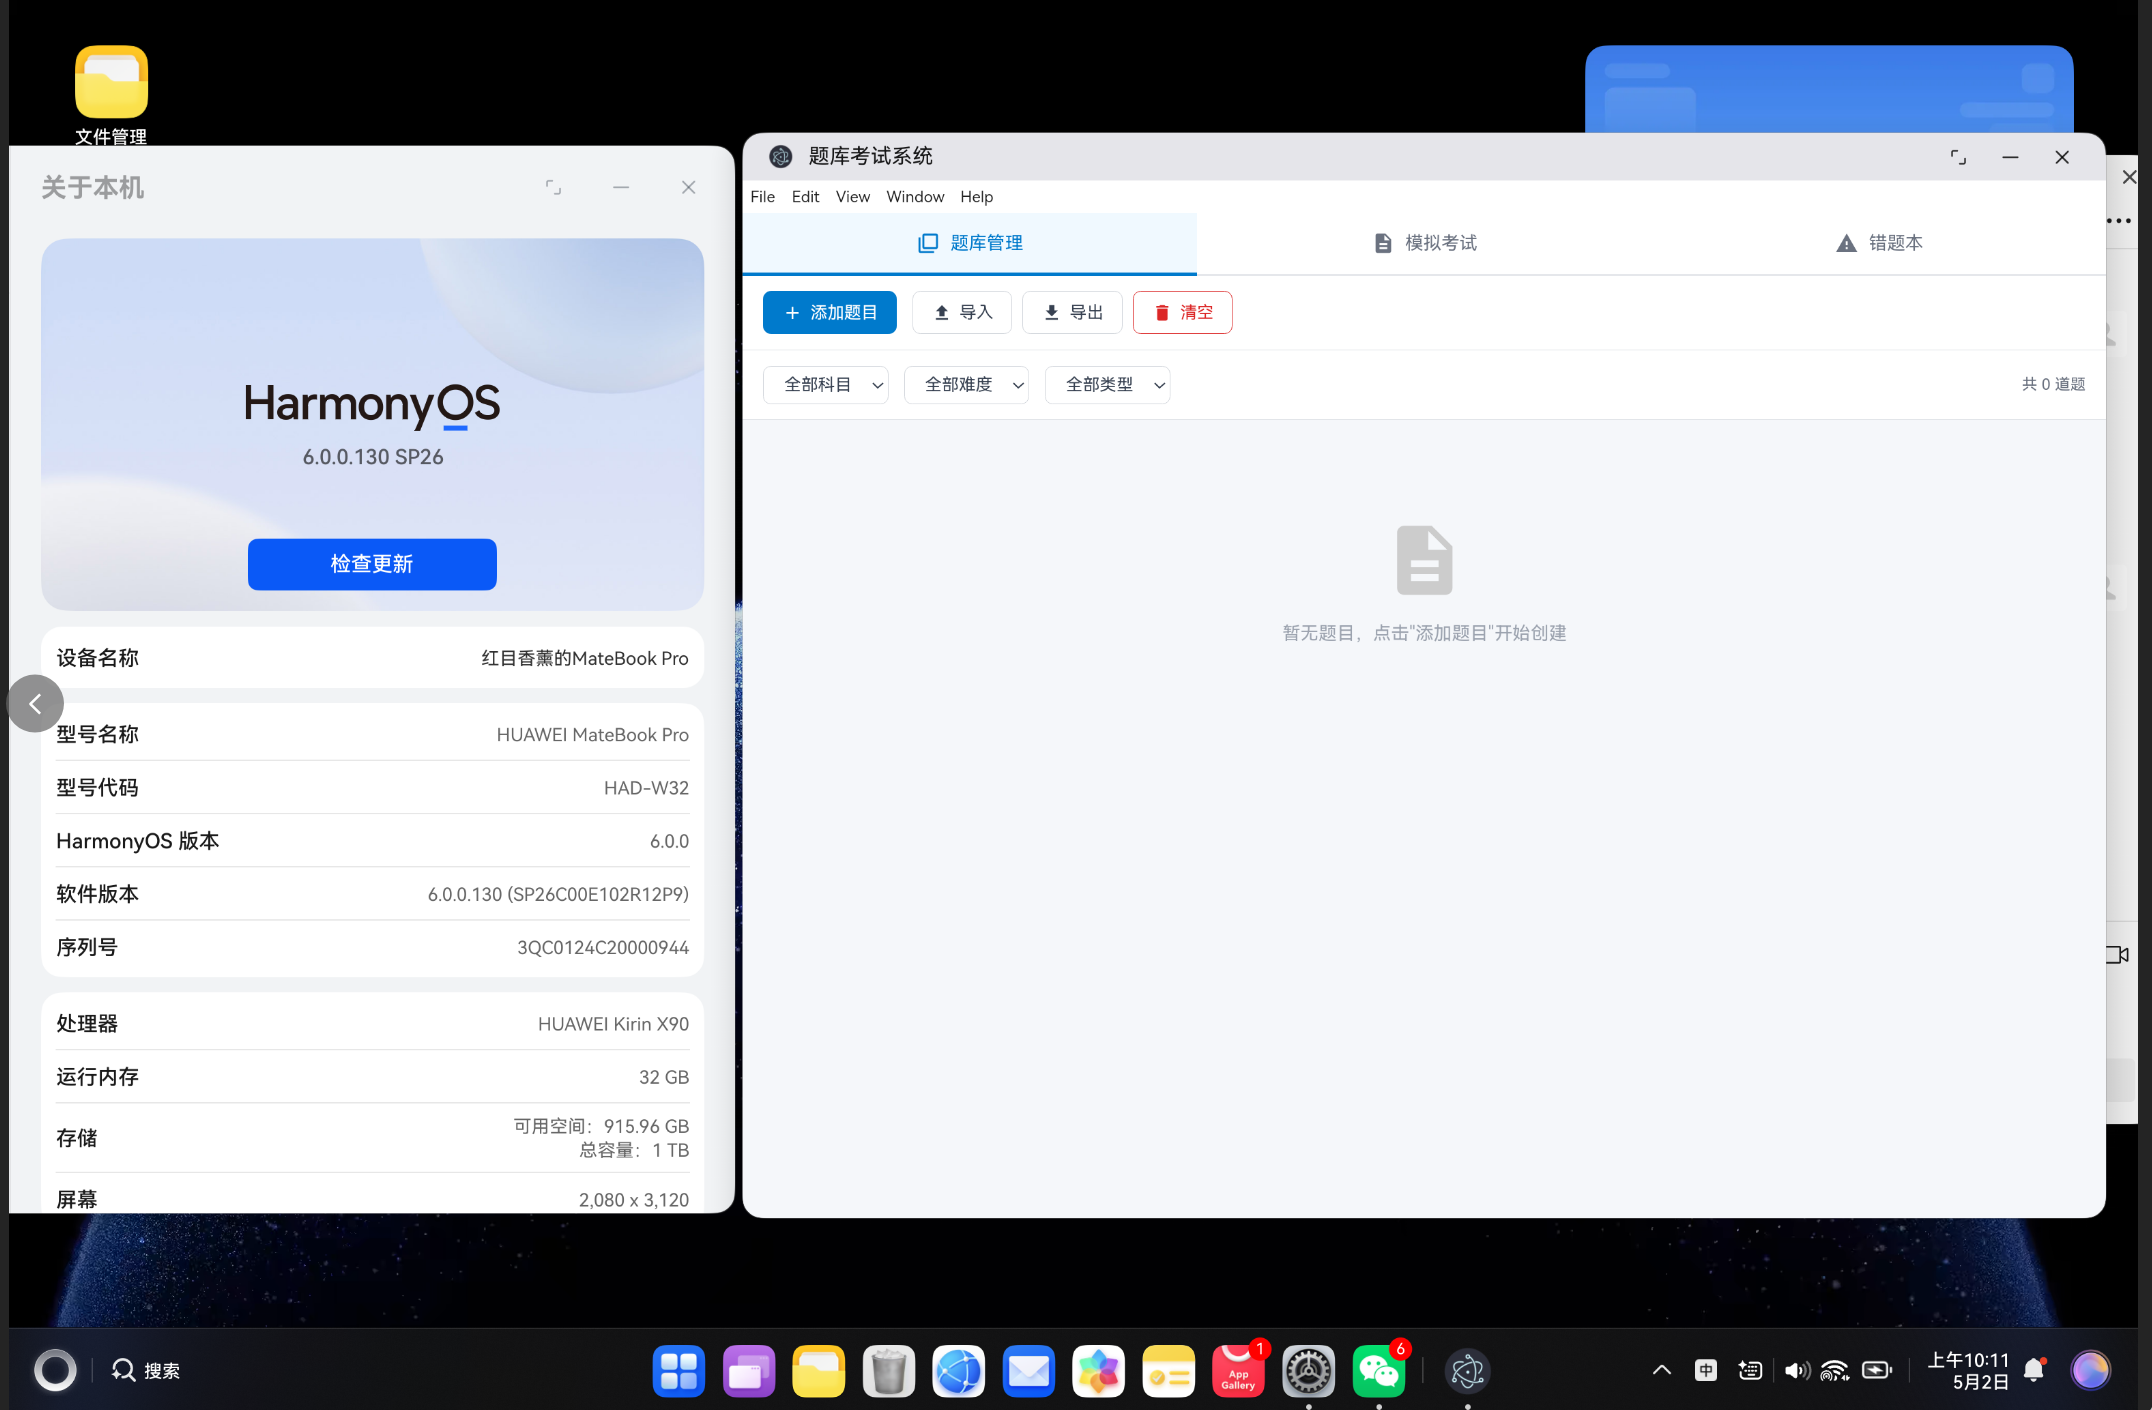Click the 运行内存 32 GB row
This screenshot has height=1410, width=2152.
point(372,1077)
